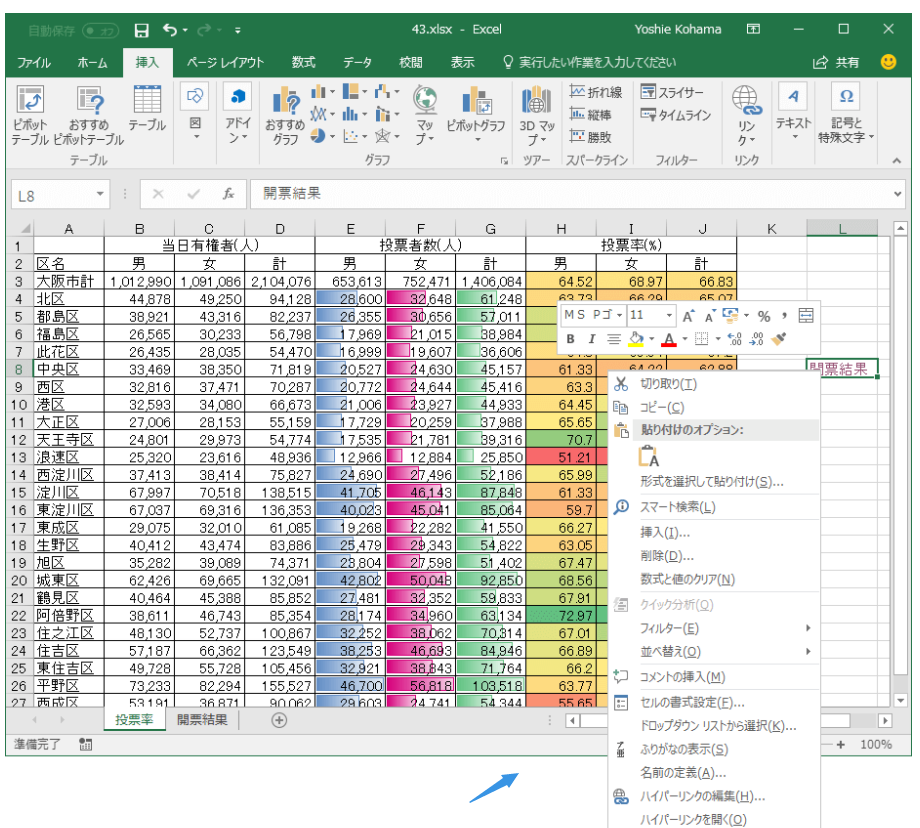Click the Insert Function fx button
This screenshot has width=920, height=828.
coord(228,194)
